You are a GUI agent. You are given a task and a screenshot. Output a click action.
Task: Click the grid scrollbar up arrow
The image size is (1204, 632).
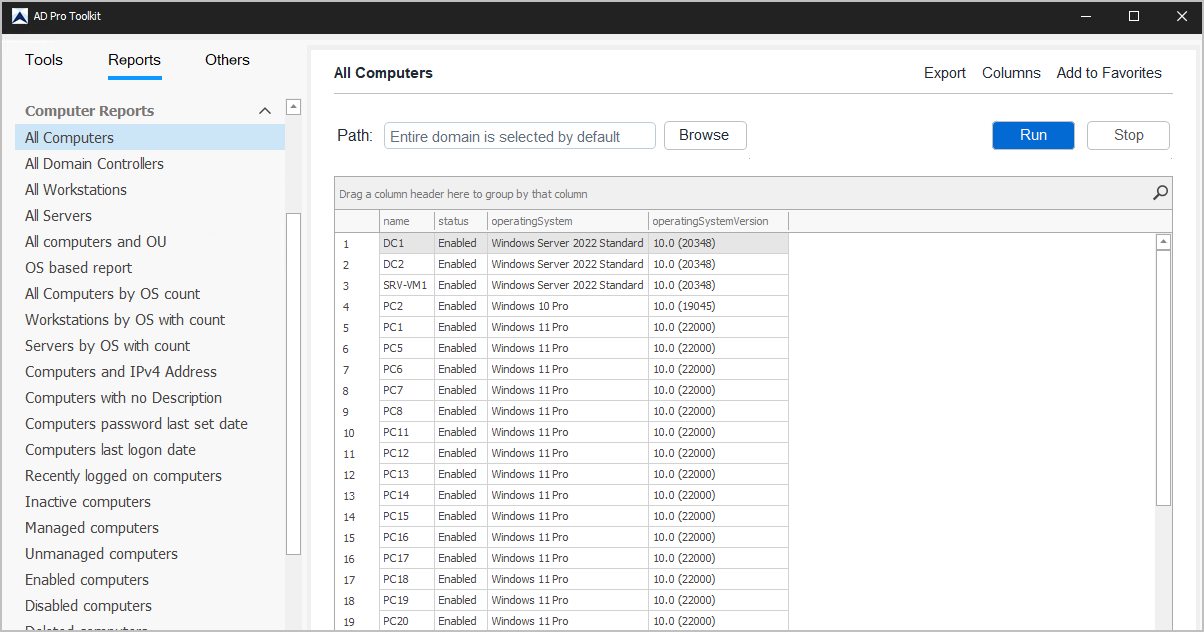tap(1163, 242)
